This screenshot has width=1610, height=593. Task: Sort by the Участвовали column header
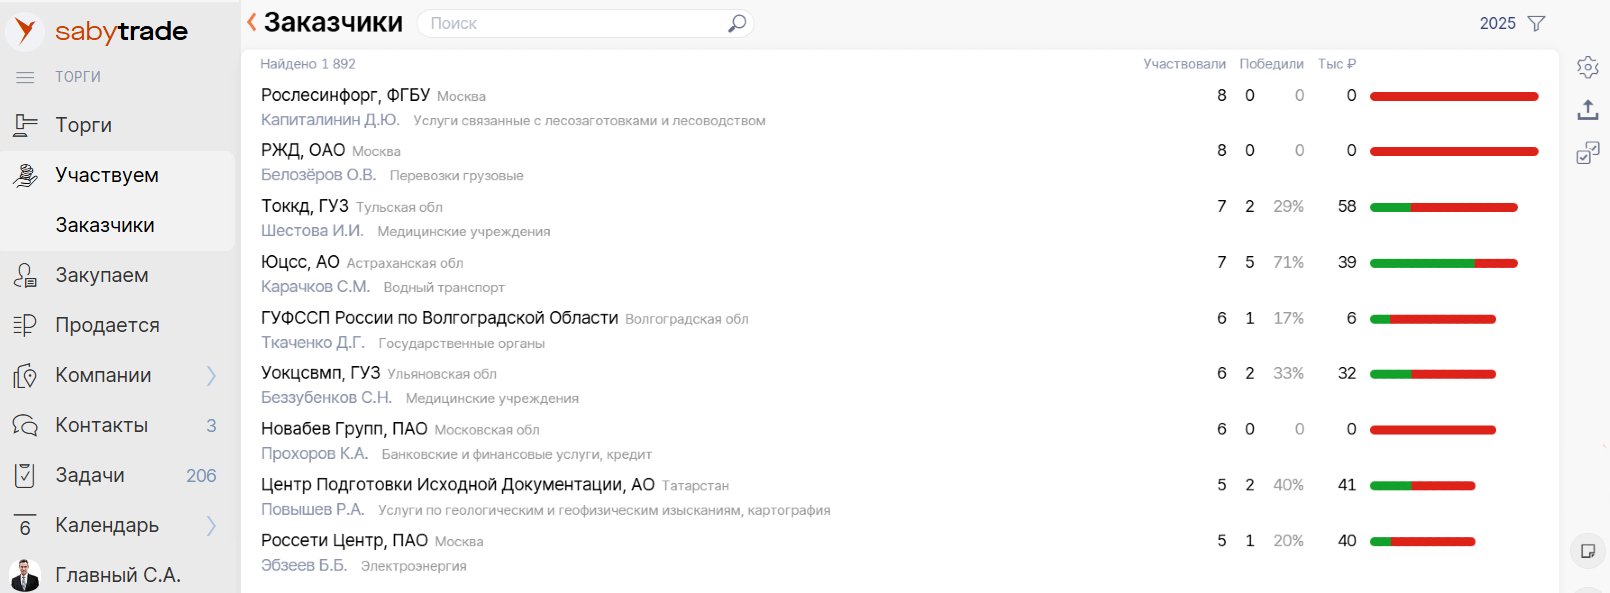pyautogui.click(x=1185, y=64)
